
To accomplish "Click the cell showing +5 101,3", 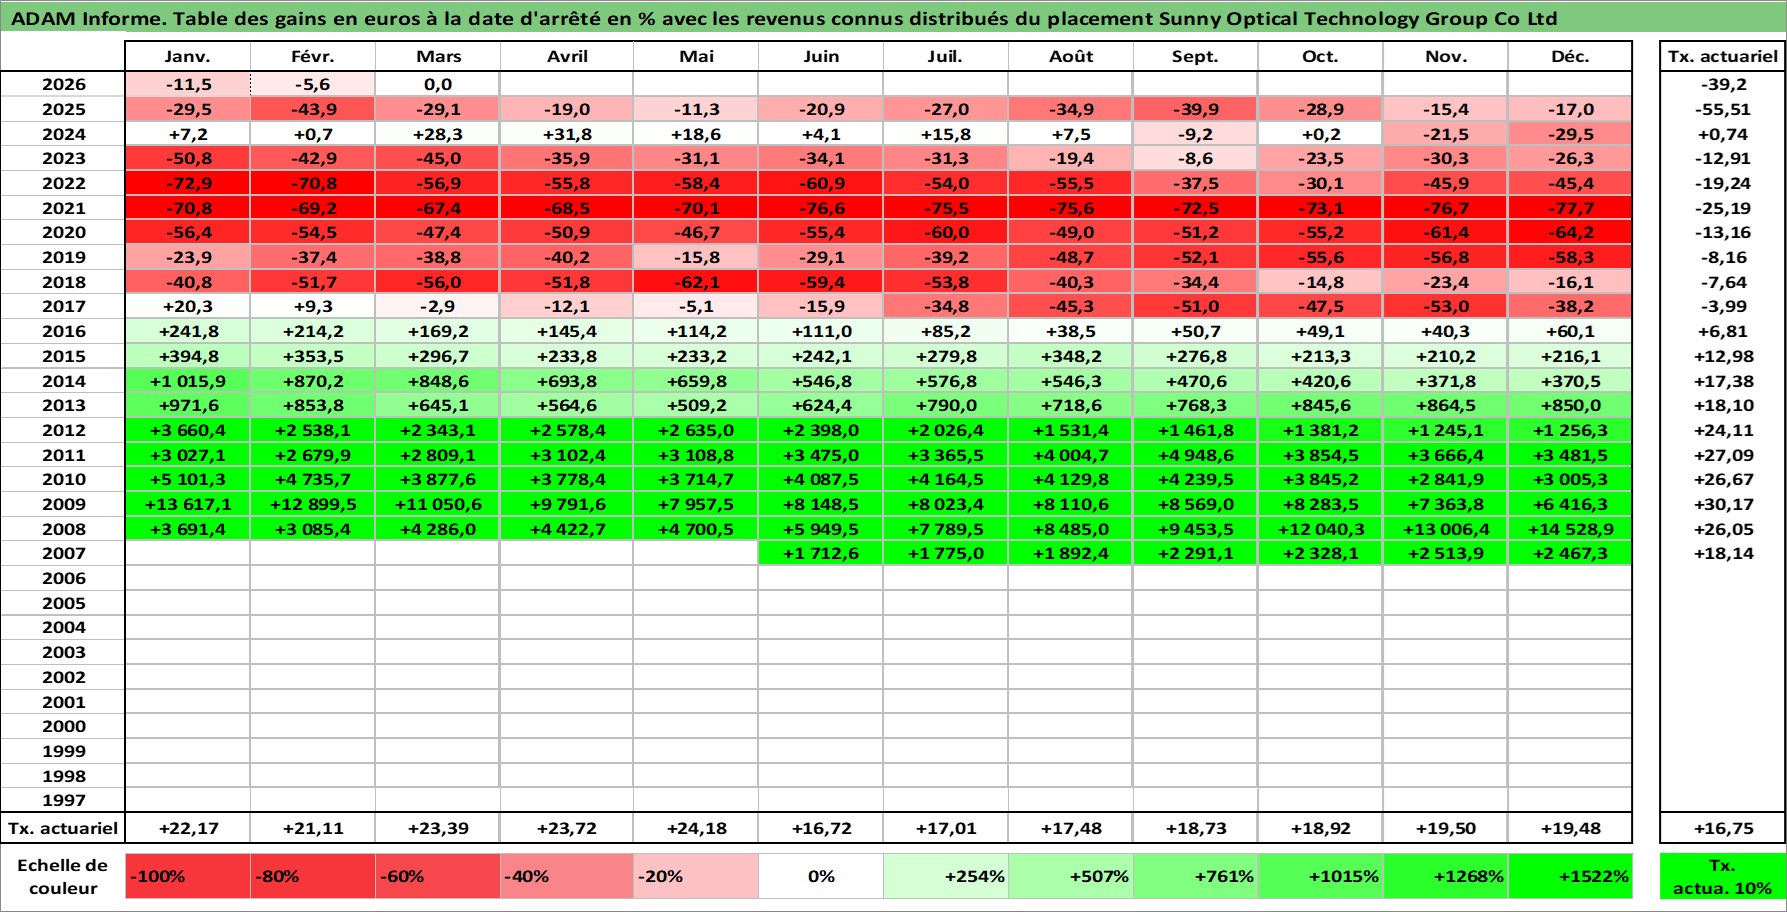I will point(188,479).
